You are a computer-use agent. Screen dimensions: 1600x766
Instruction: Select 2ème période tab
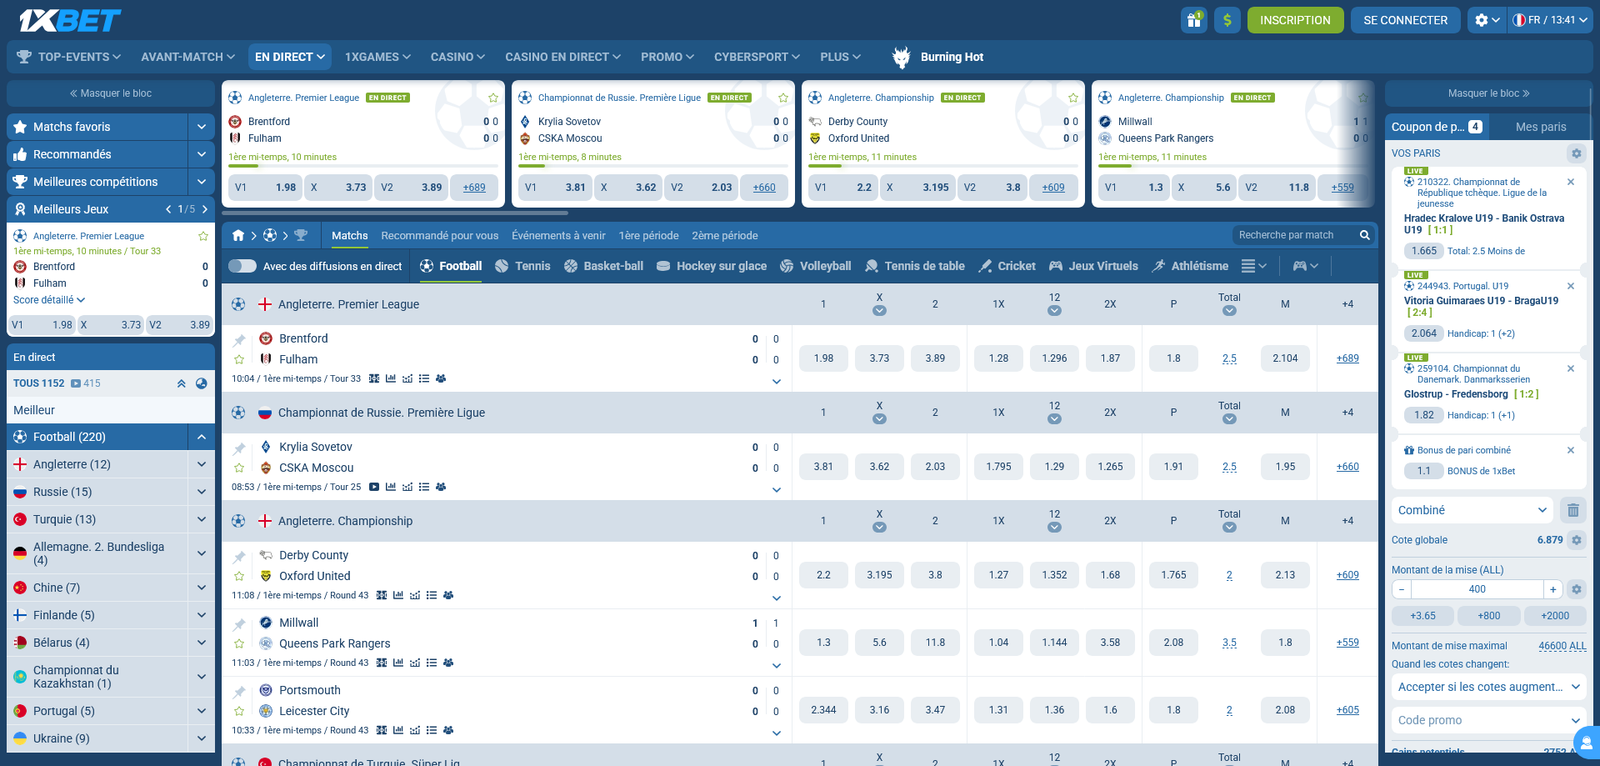[x=725, y=236]
